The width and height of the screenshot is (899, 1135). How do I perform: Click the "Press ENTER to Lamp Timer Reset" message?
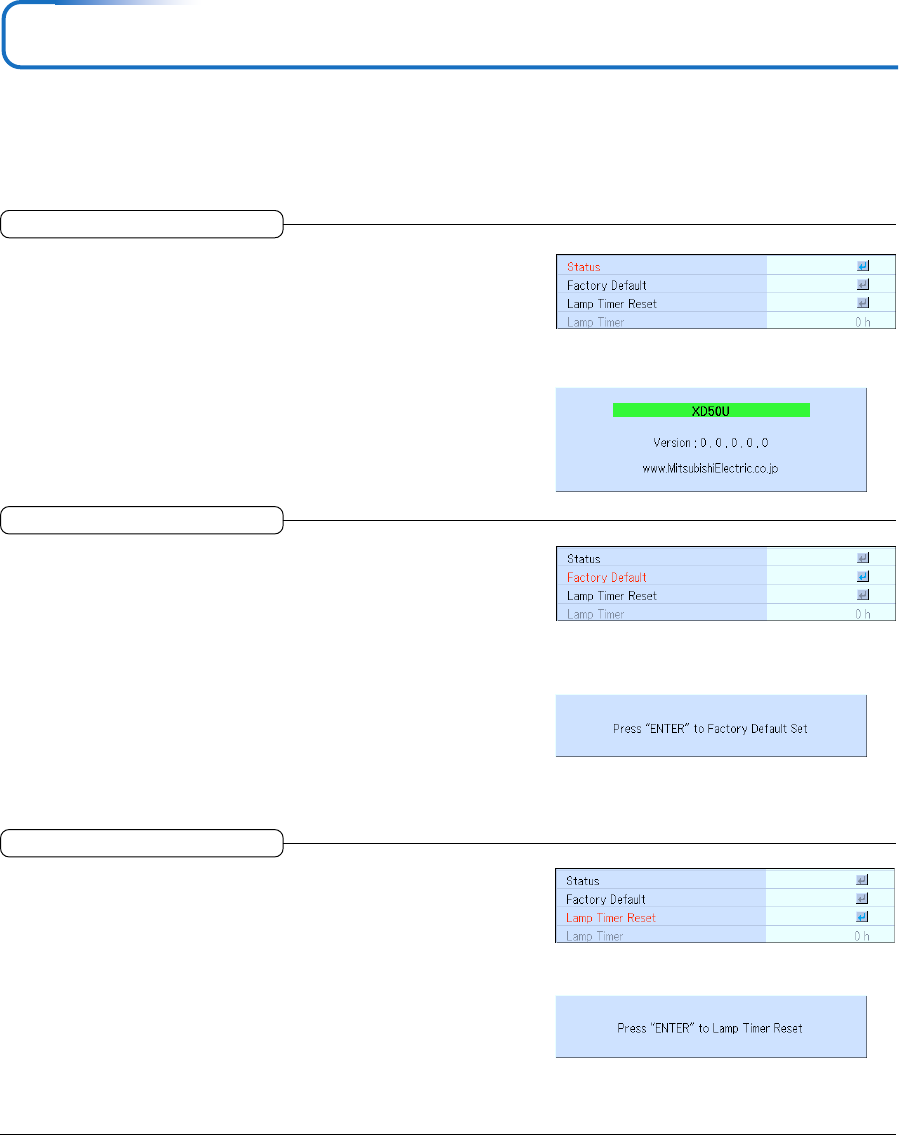(x=710, y=1028)
